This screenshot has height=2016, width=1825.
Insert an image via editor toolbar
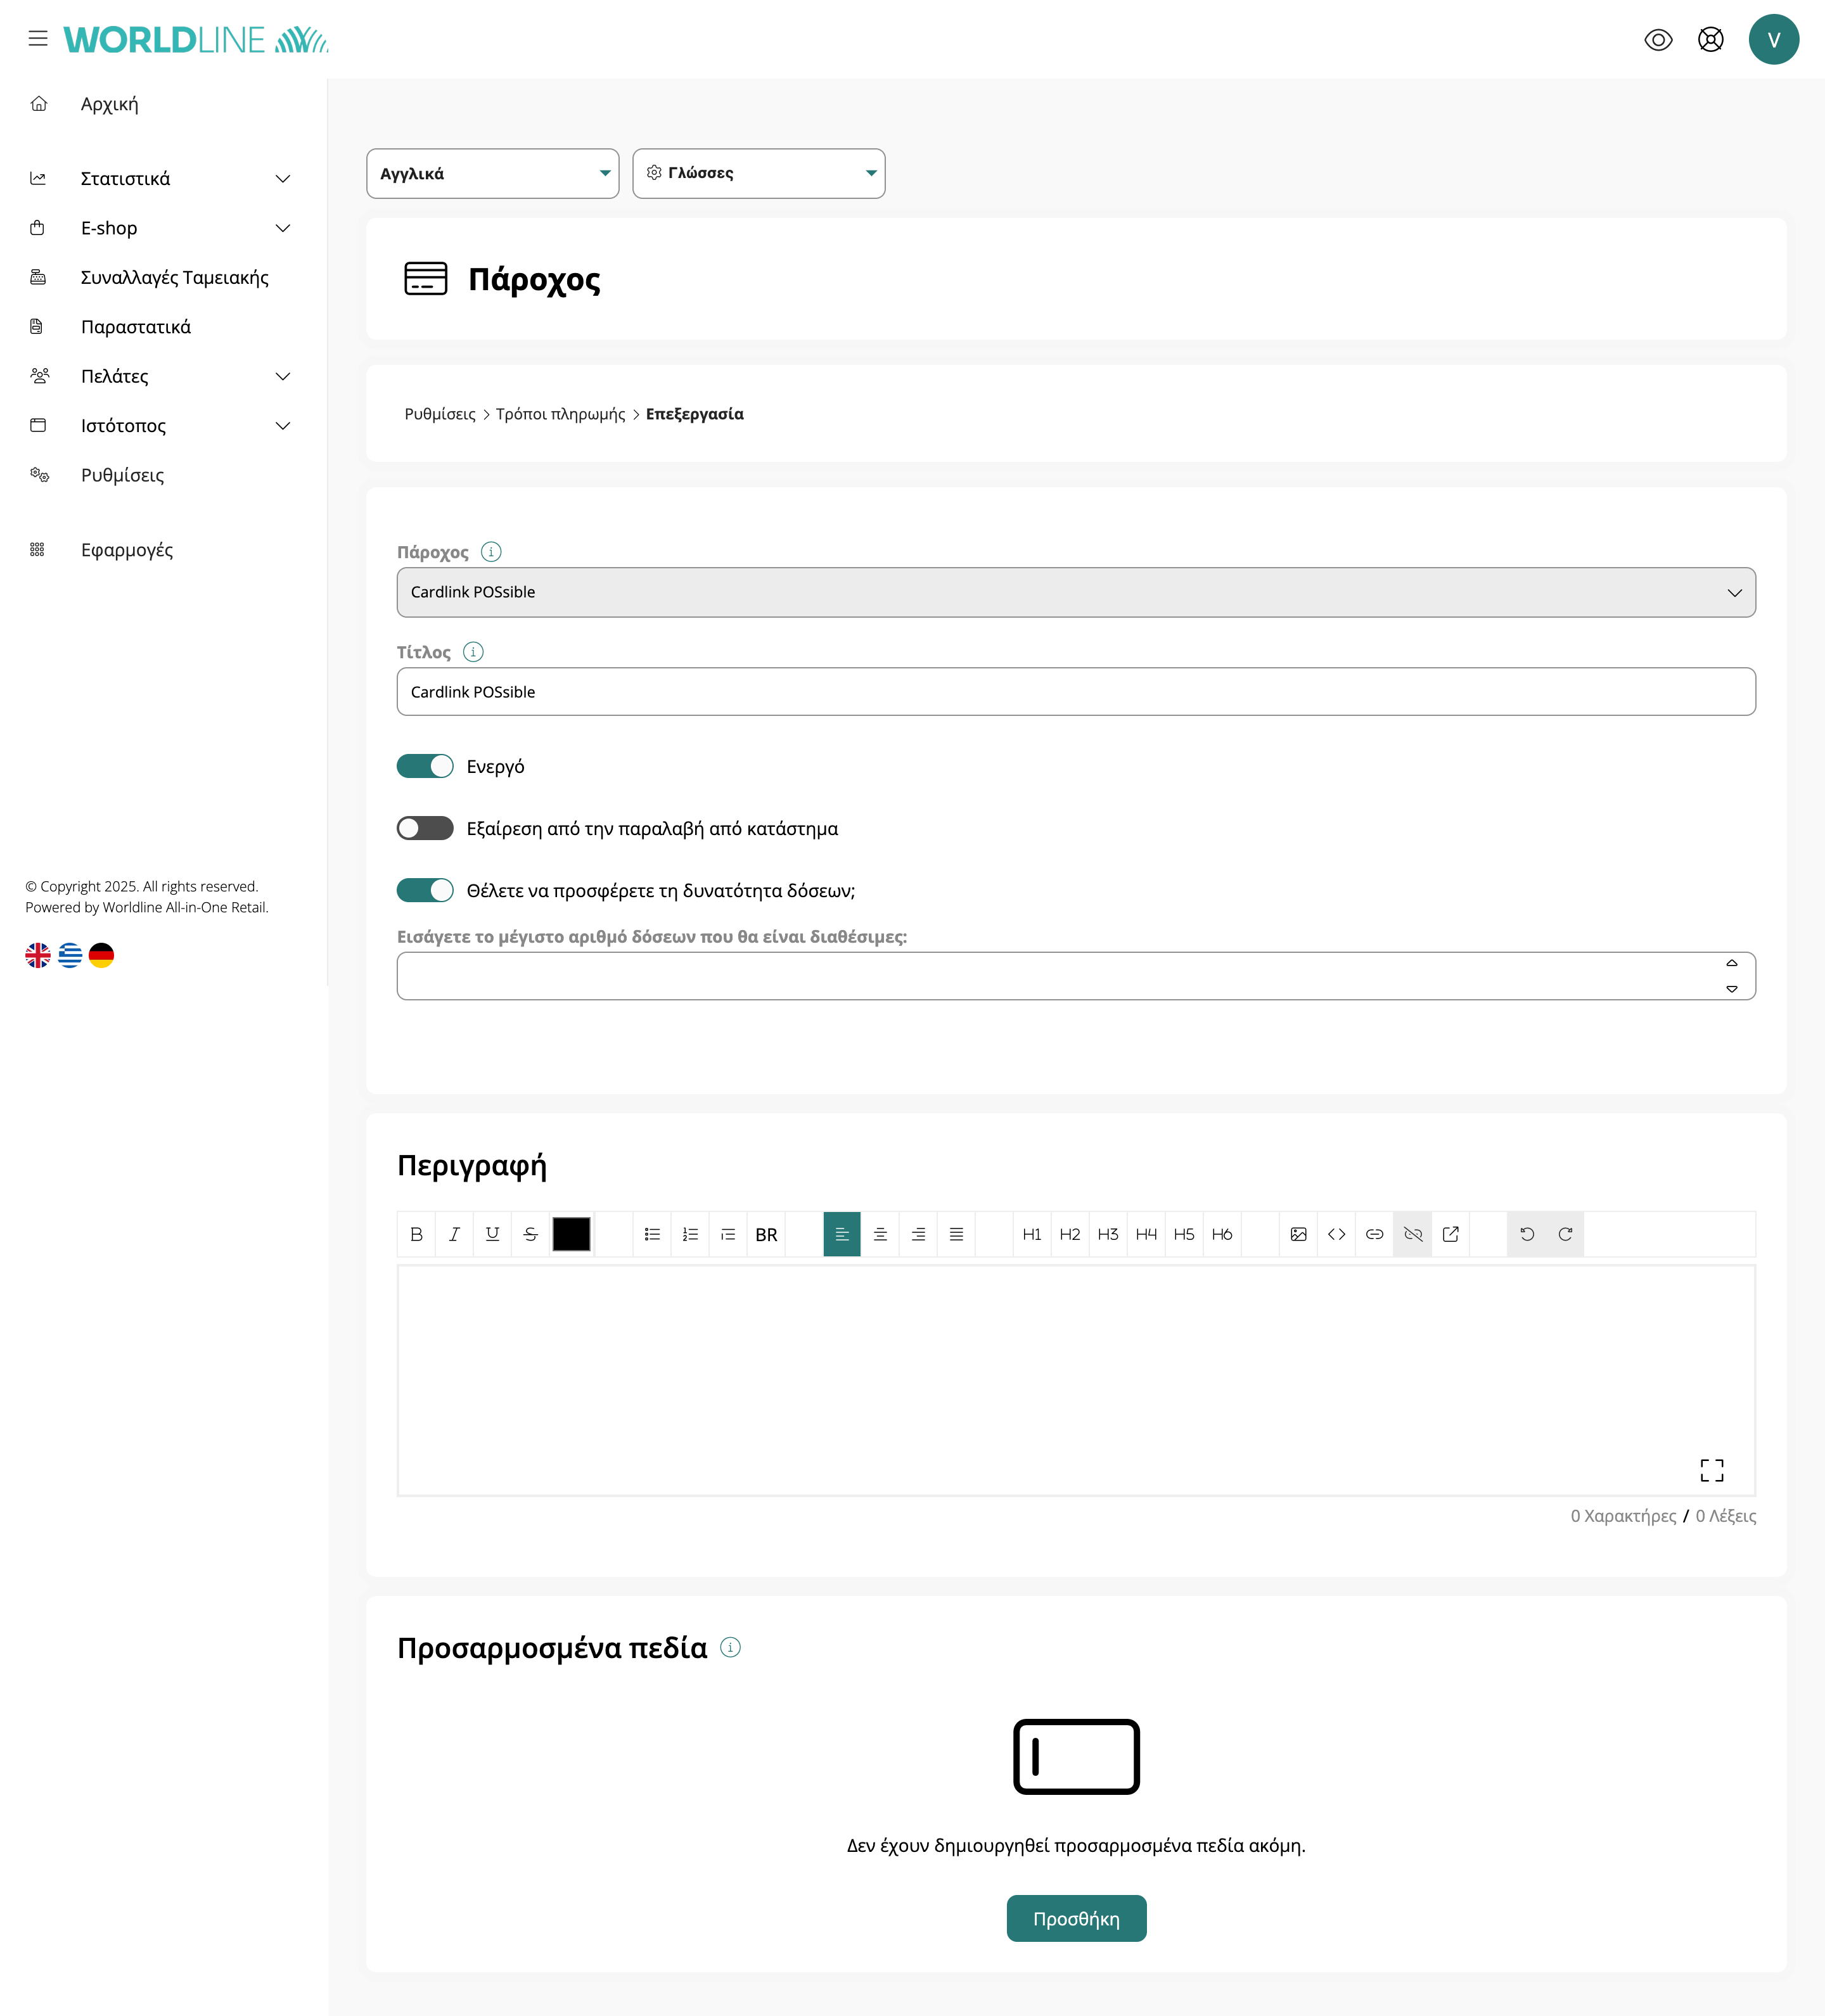coord(1298,1234)
